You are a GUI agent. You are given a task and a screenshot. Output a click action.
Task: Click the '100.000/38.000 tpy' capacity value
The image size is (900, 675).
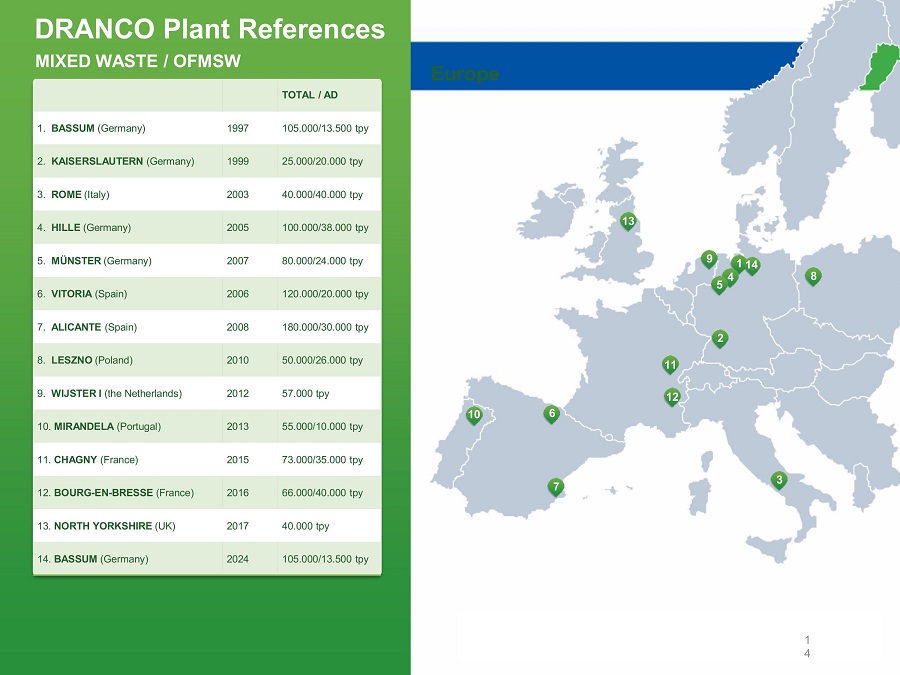coord(325,227)
